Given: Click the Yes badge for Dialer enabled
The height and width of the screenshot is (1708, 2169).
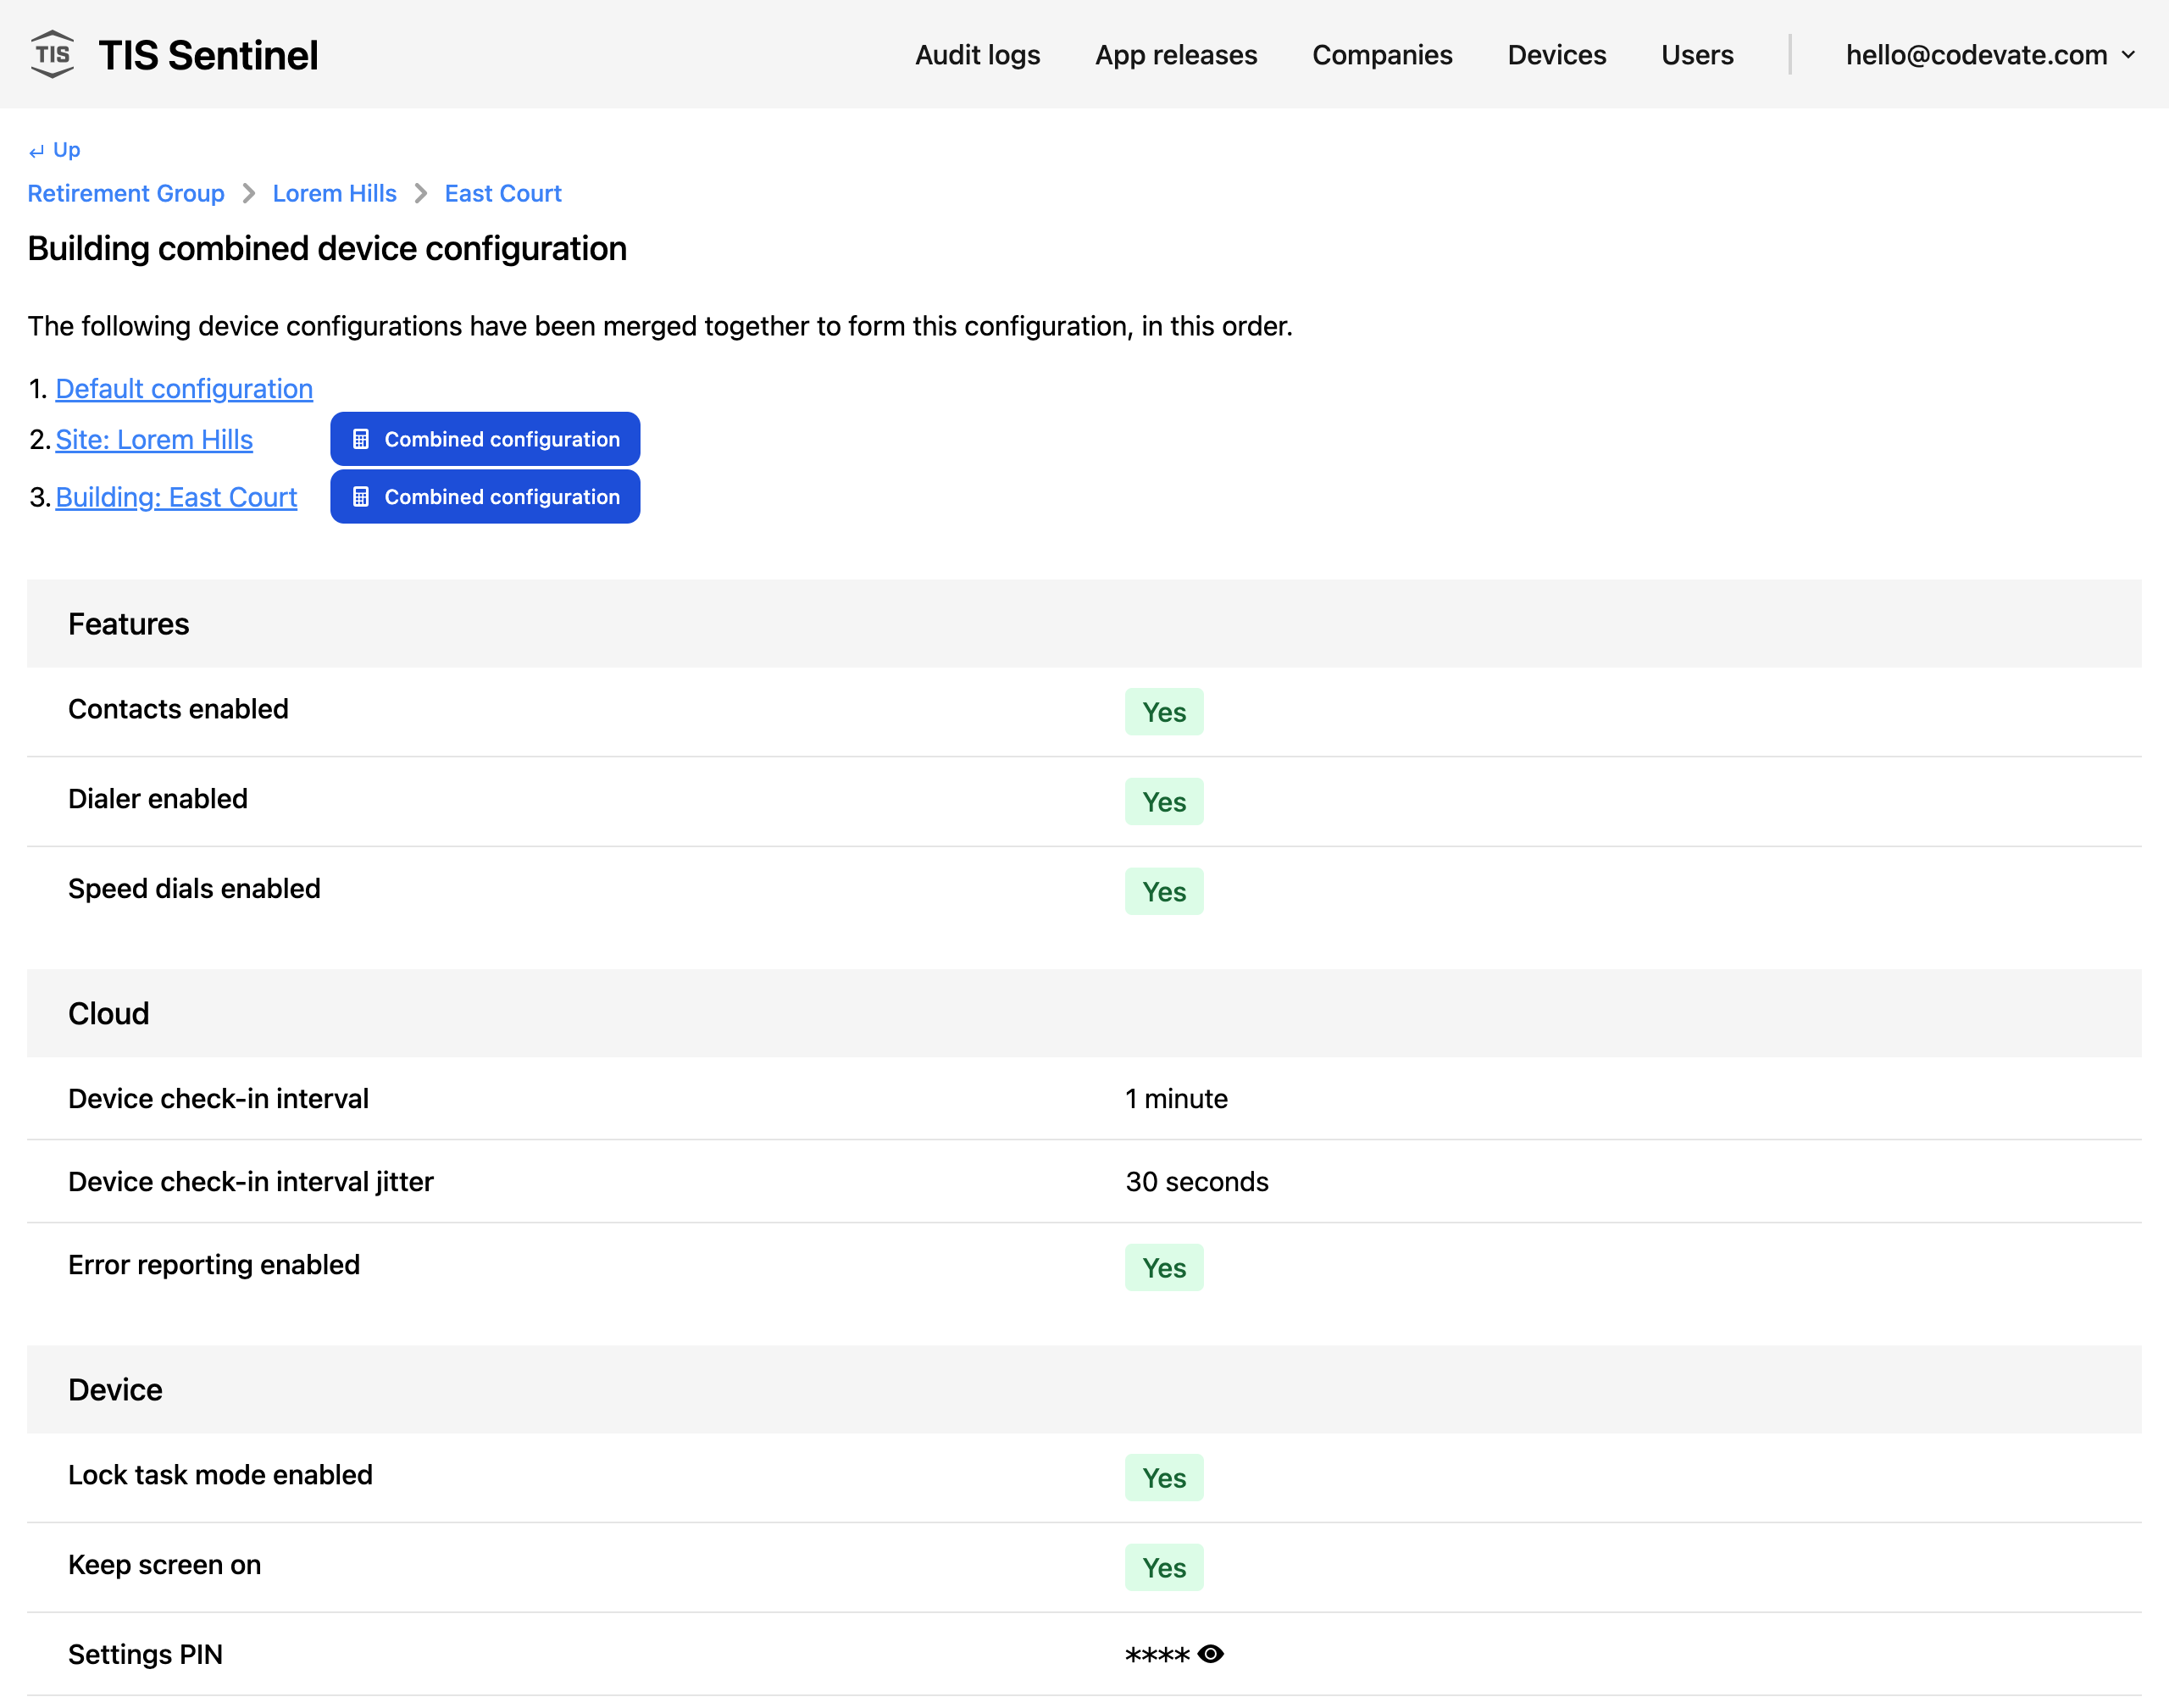Looking at the screenshot, I should pyautogui.click(x=1164, y=802).
